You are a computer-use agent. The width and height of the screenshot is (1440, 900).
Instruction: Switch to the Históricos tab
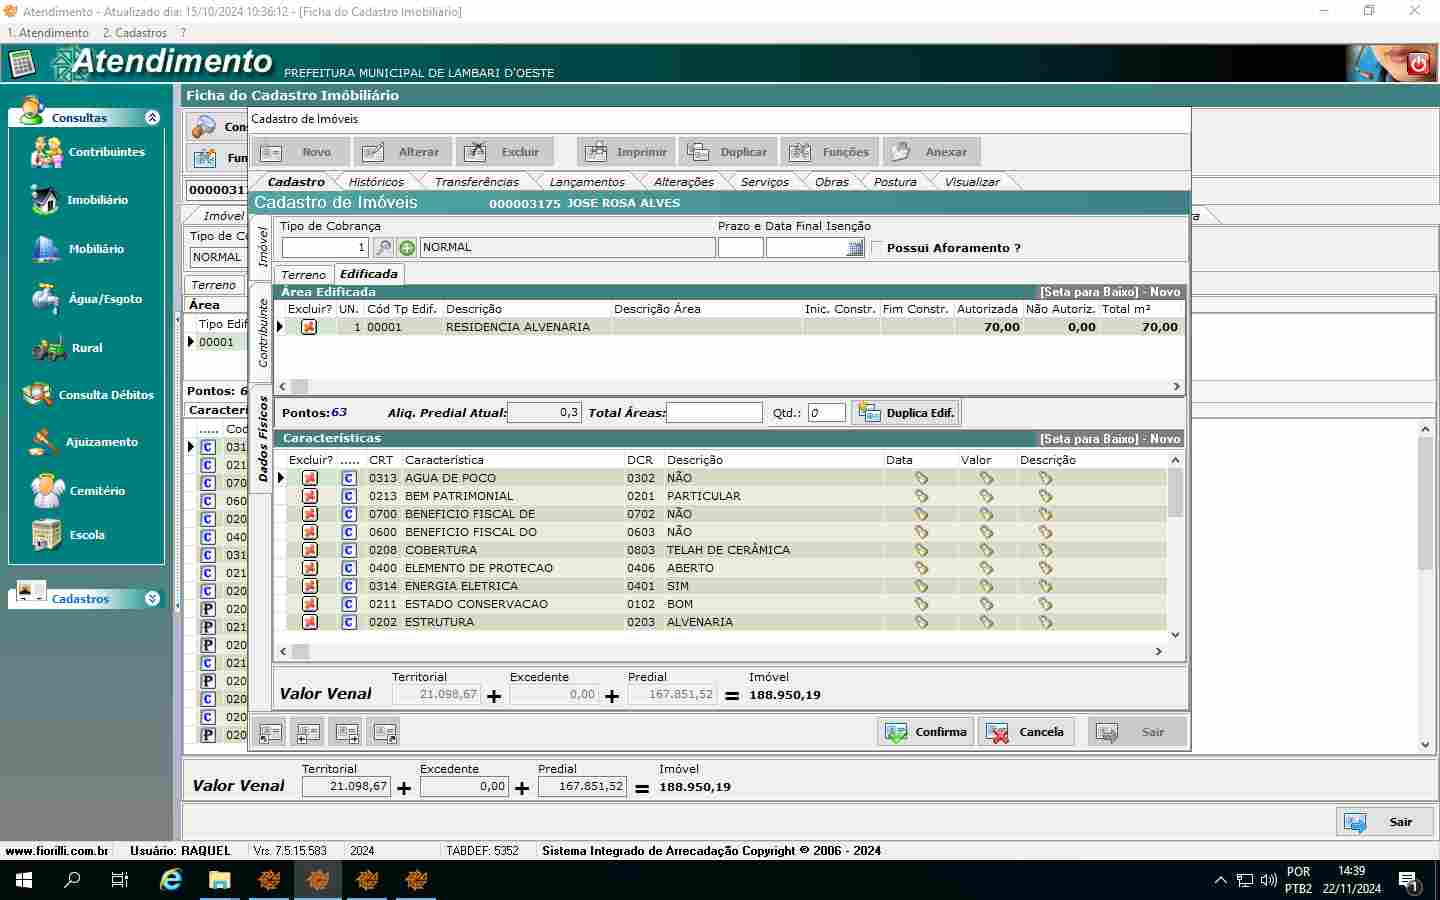376,182
